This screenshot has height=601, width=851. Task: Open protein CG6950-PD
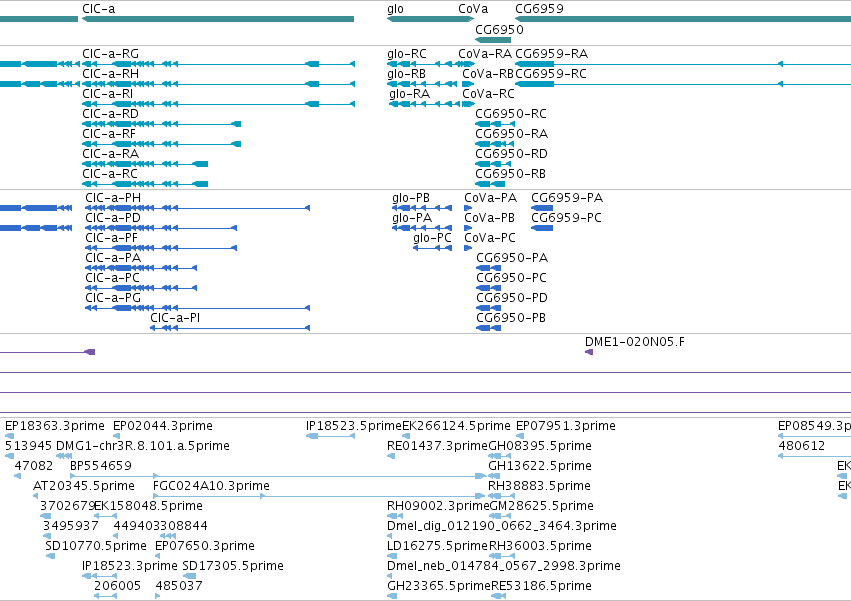(x=512, y=299)
